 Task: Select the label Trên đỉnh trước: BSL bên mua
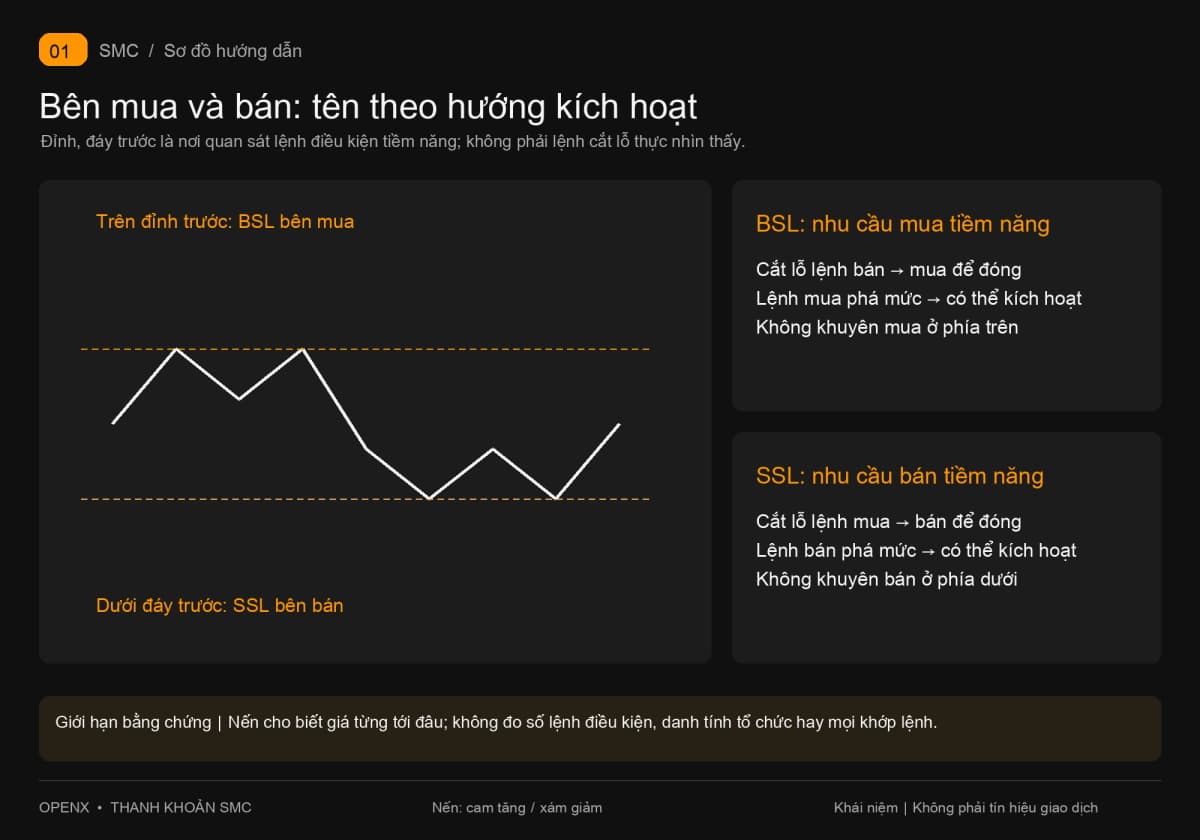point(225,221)
